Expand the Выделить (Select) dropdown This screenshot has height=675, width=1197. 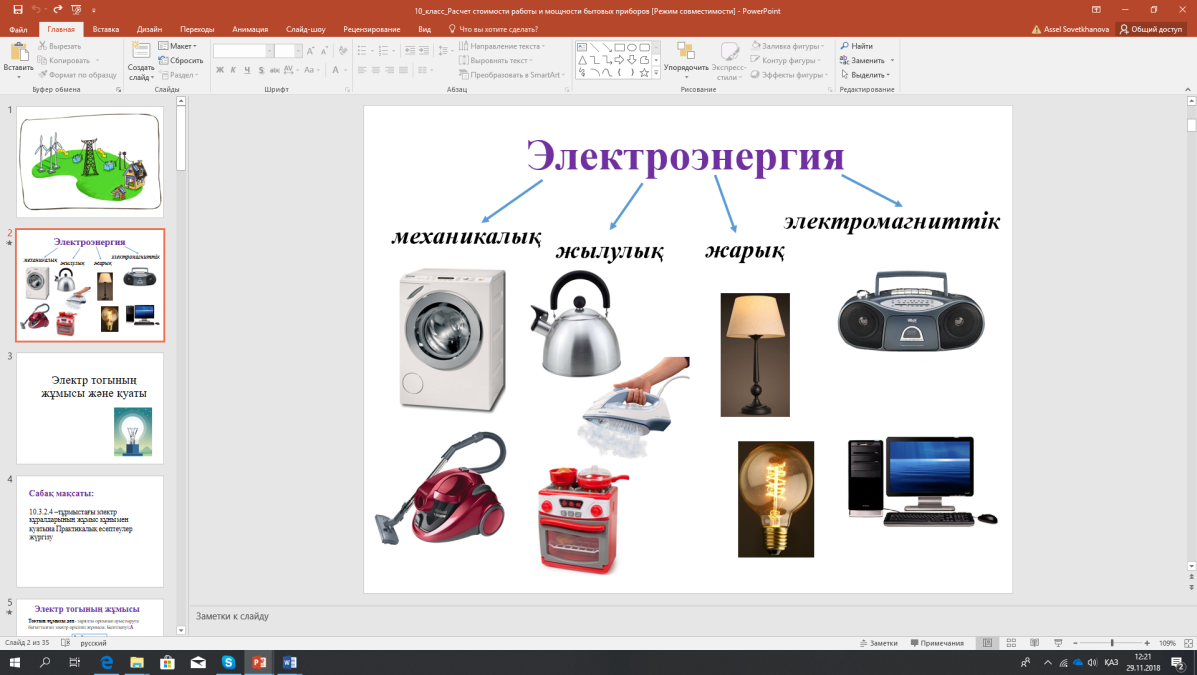pyautogui.click(x=867, y=75)
